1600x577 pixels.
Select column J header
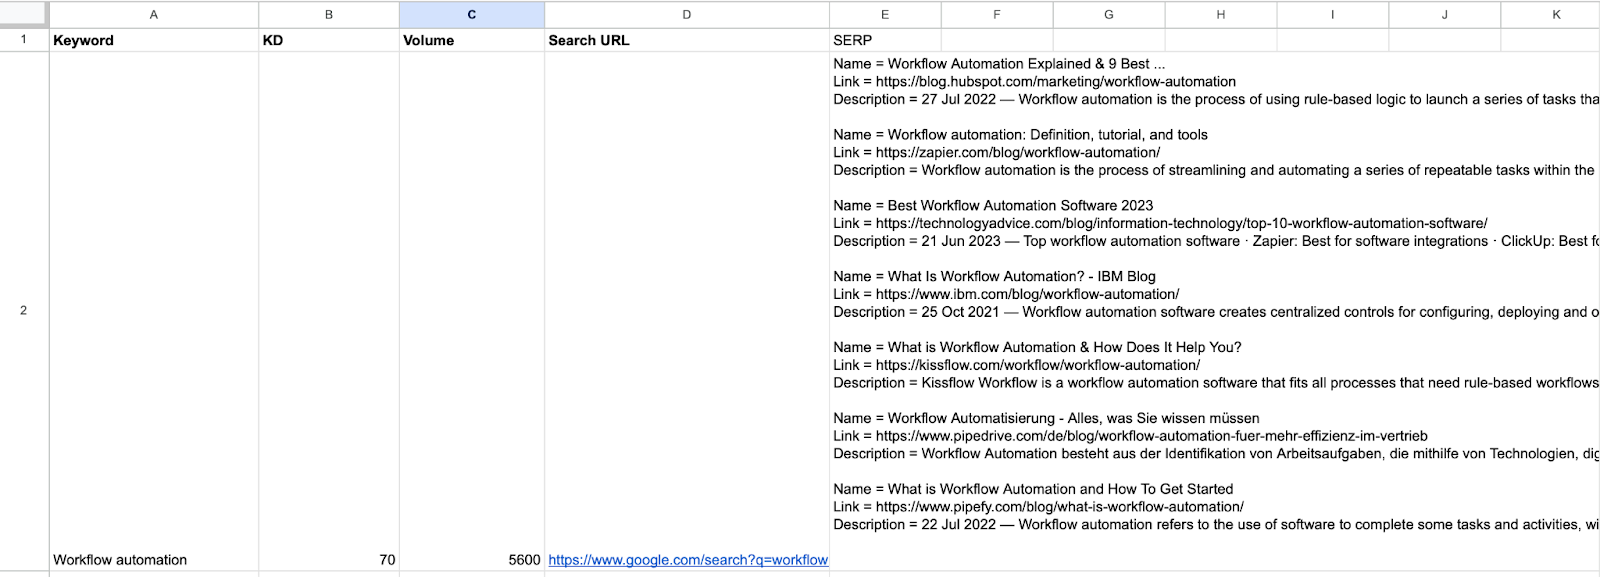1445,14
